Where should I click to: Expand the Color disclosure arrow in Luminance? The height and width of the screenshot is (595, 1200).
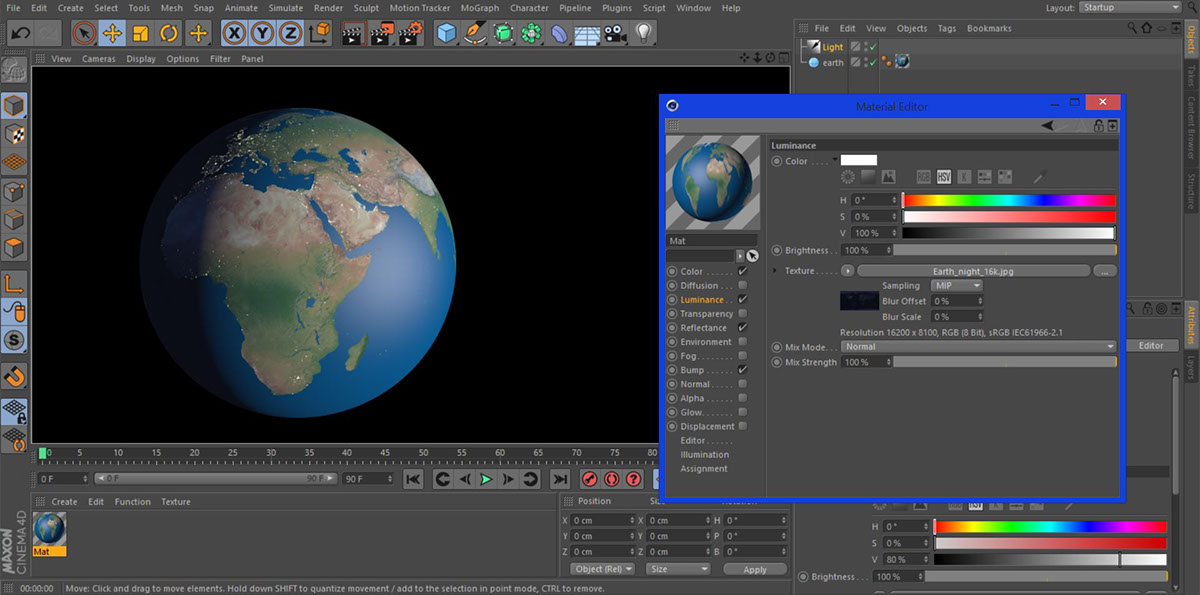click(x=835, y=158)
